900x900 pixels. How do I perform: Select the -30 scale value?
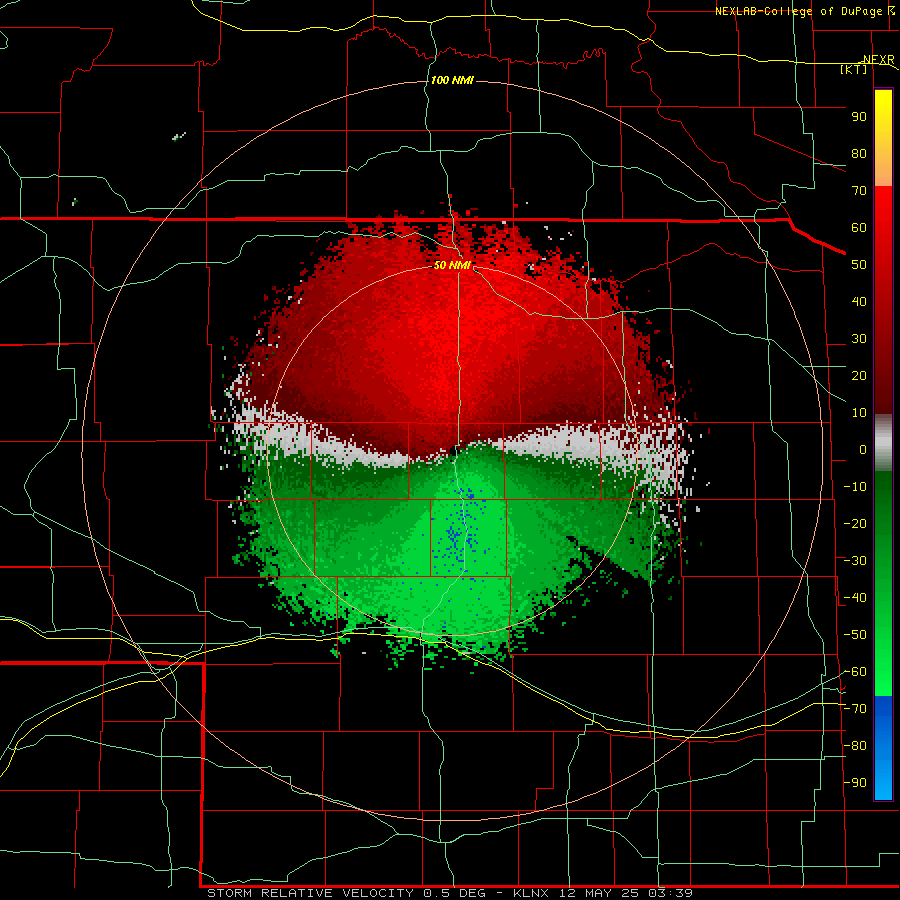(x=855, y=561)
